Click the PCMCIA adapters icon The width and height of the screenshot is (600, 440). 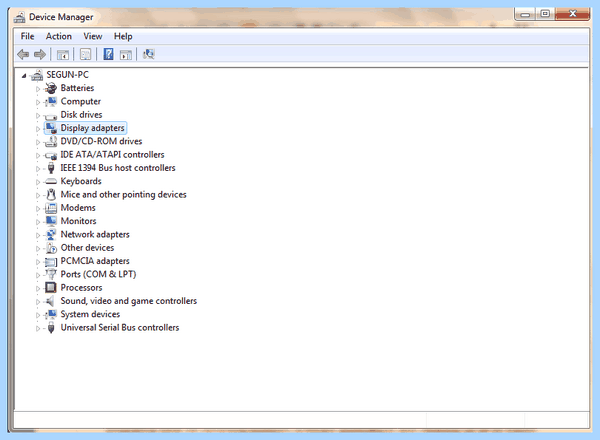click(51, 262)
